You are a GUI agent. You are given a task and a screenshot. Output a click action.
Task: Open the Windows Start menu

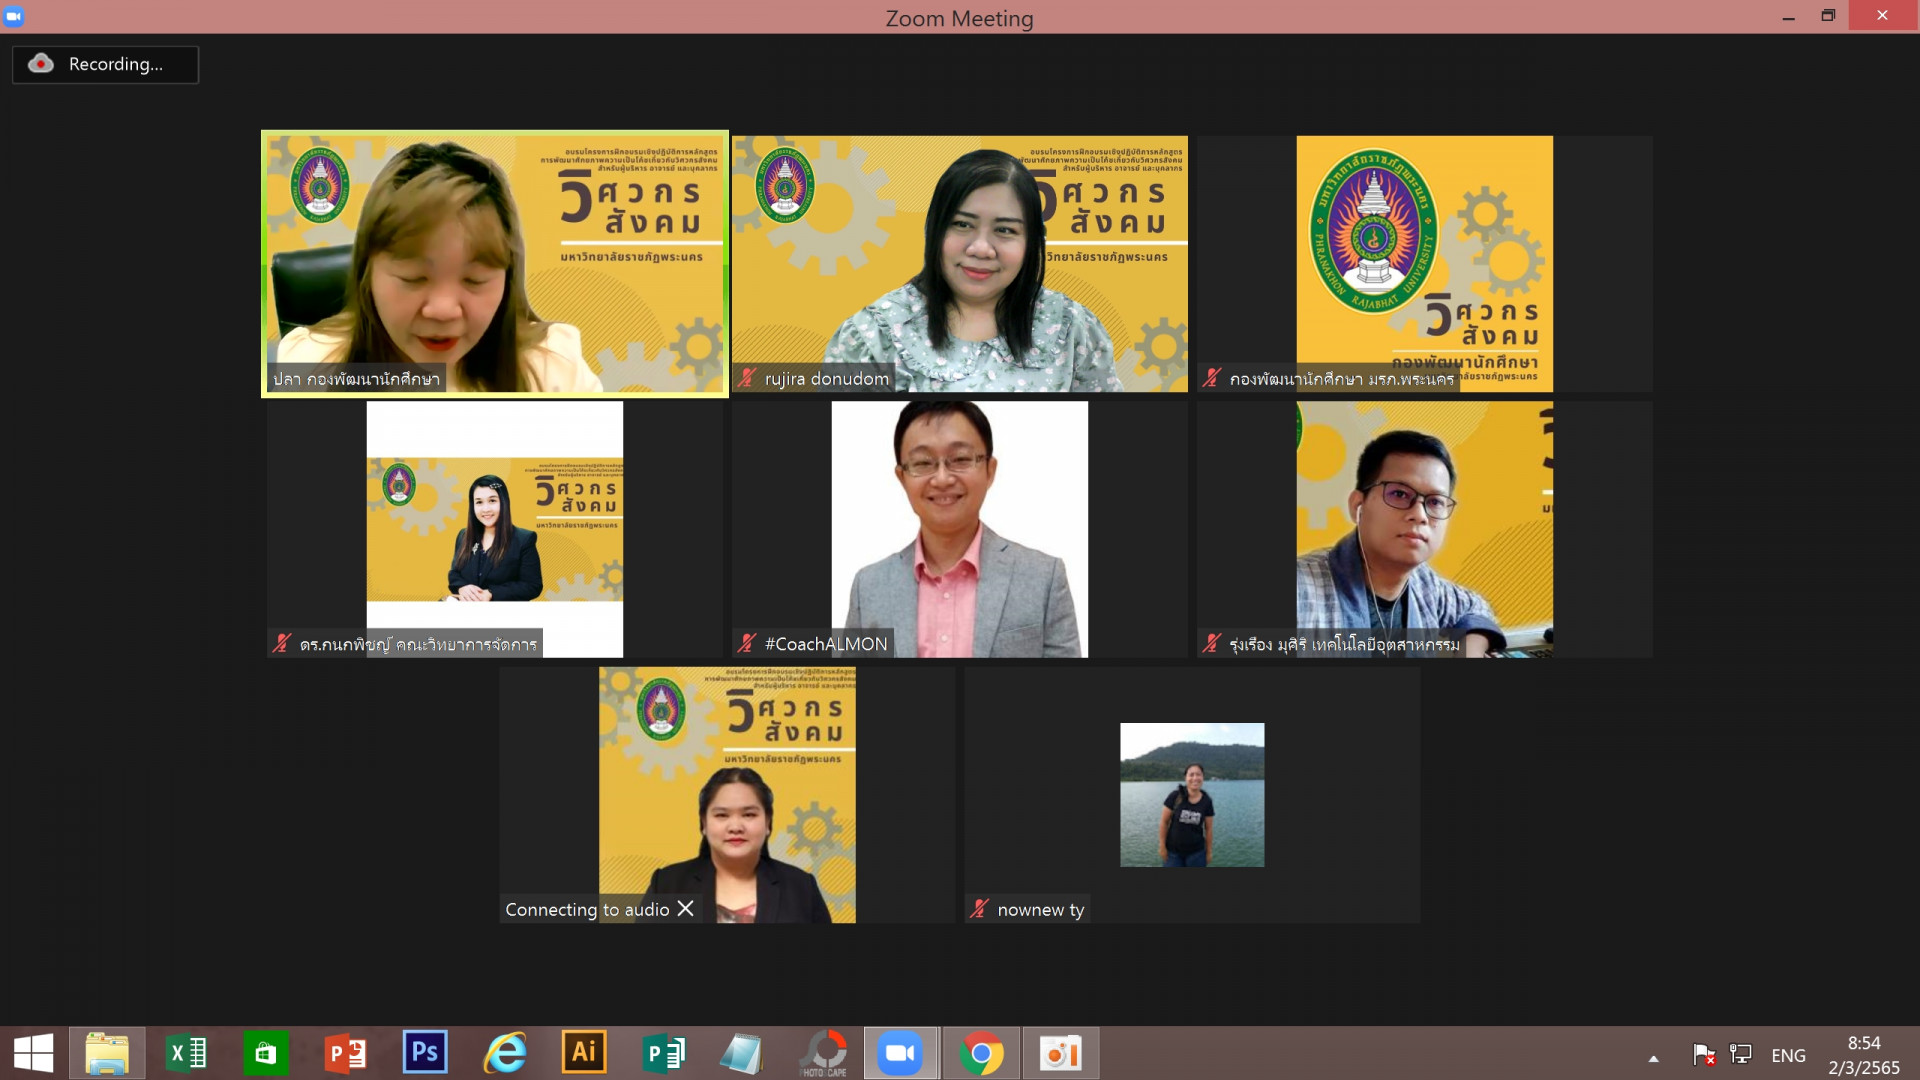coord(33,1053)
